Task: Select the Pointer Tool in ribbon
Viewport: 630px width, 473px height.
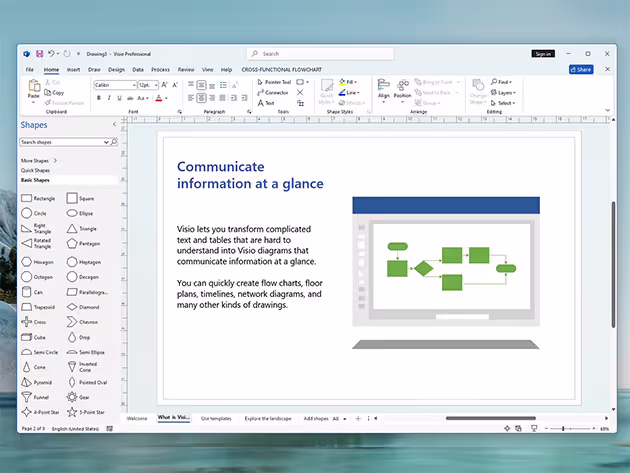Action: point(273,82)
